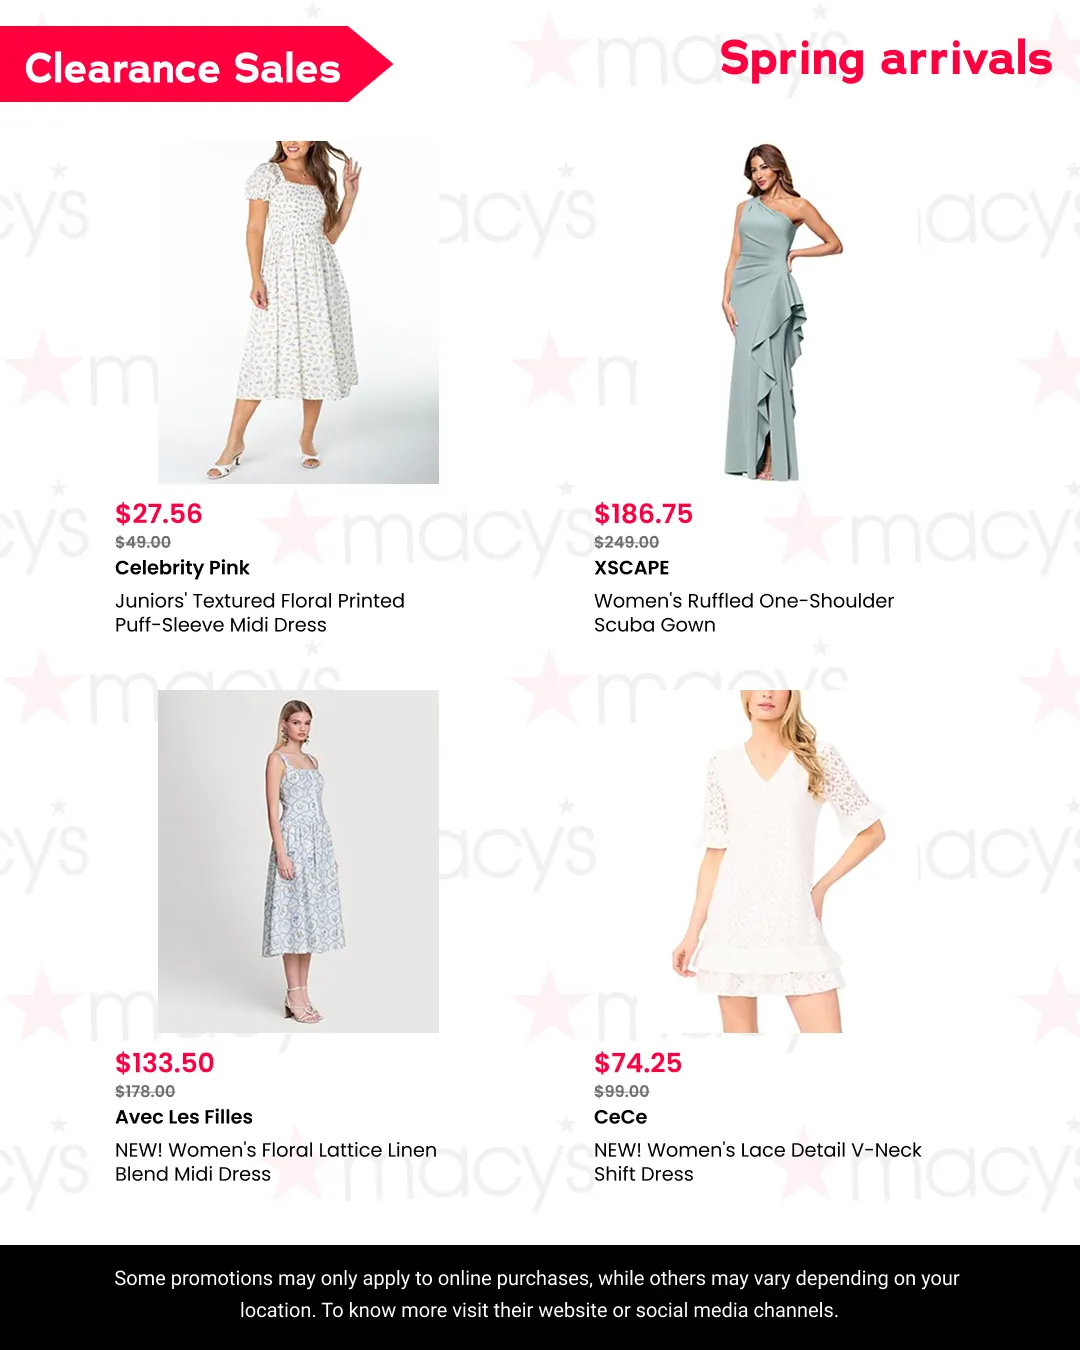This screenshot has height=1350, width=1080.
Task: Select the $27.56 sale price
Action: point(159,514)
